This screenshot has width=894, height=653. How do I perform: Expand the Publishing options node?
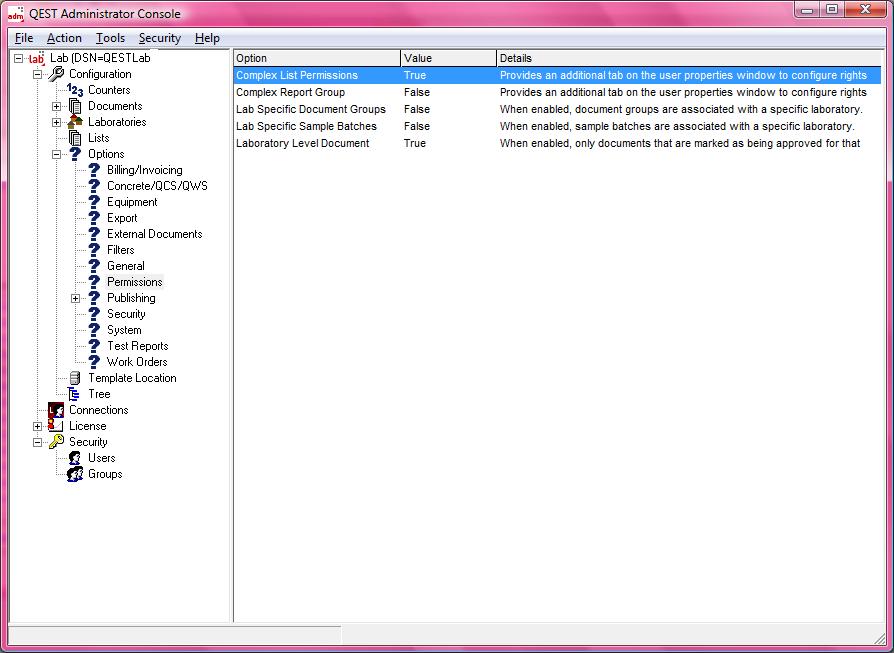tap(76, 298)
